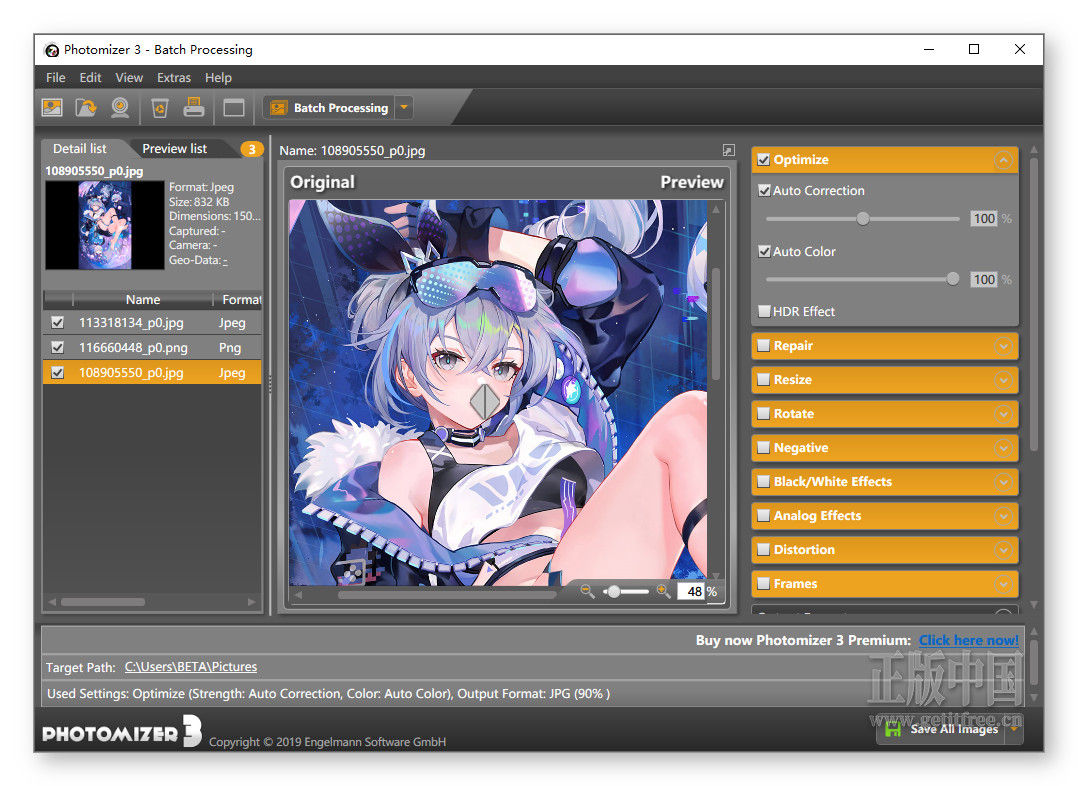This screenshot has width=1078, height=786.
Task: Open the Batch Processing mode dropdown arrow
Action: tap(404, 107)
